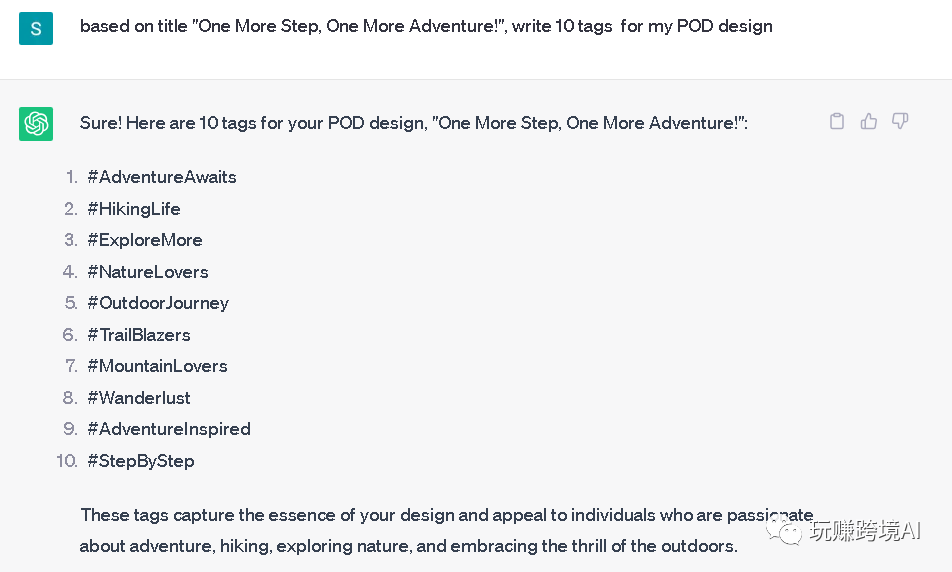Click the user prompt about POD design
The height and width of the screenshot is (572, 952).
tap(426, 26)
